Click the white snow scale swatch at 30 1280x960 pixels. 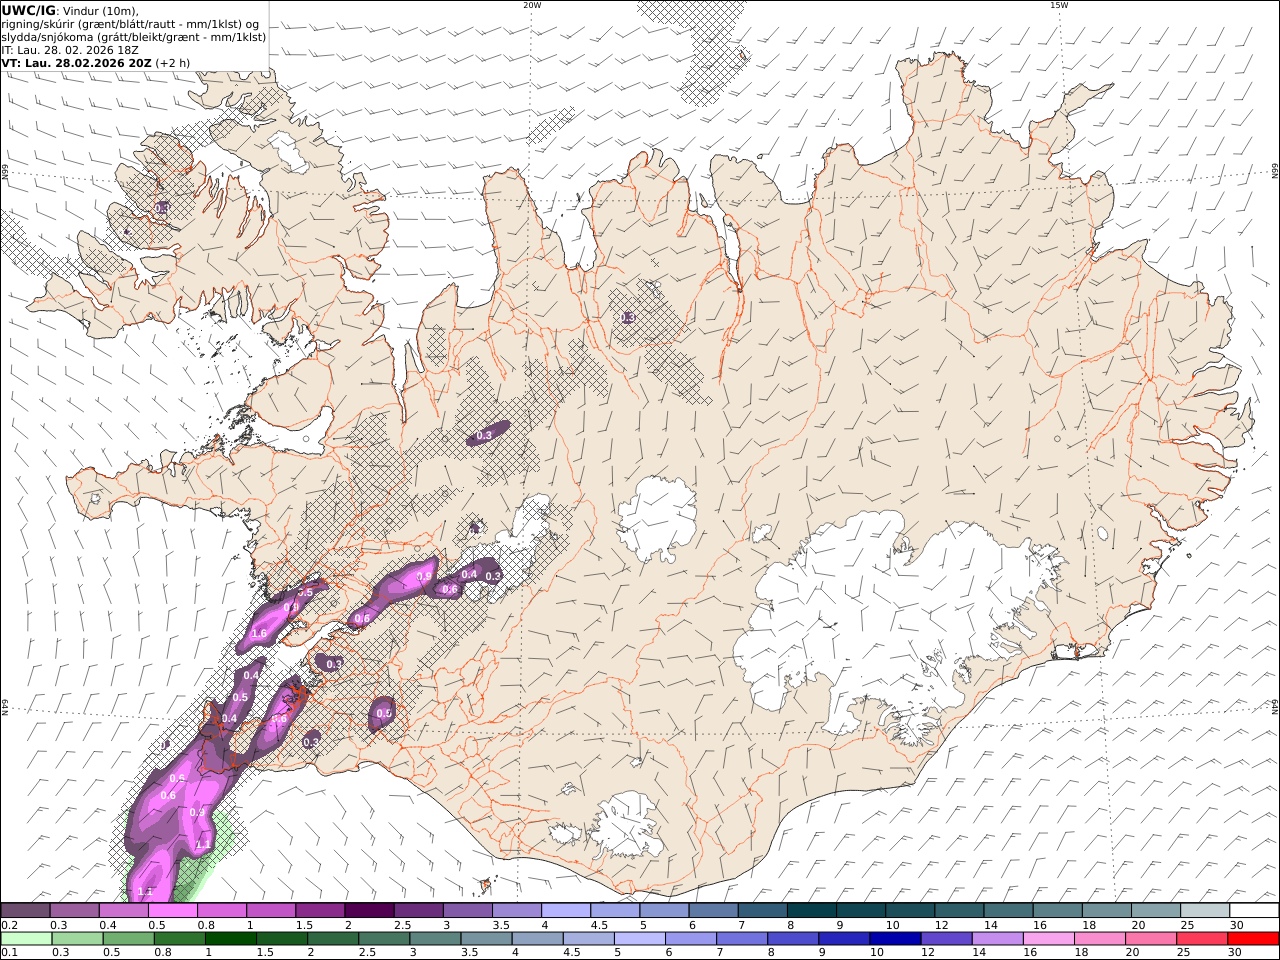click(1254, 910)
